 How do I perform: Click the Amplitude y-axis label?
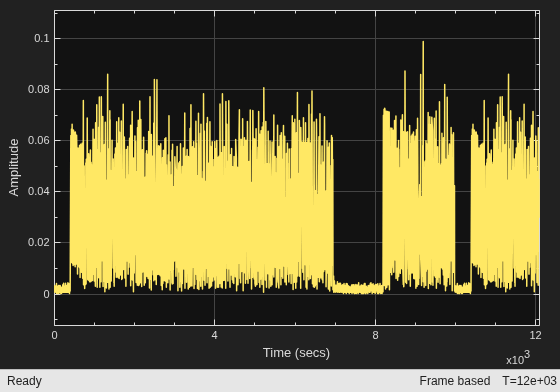(14, 167)
